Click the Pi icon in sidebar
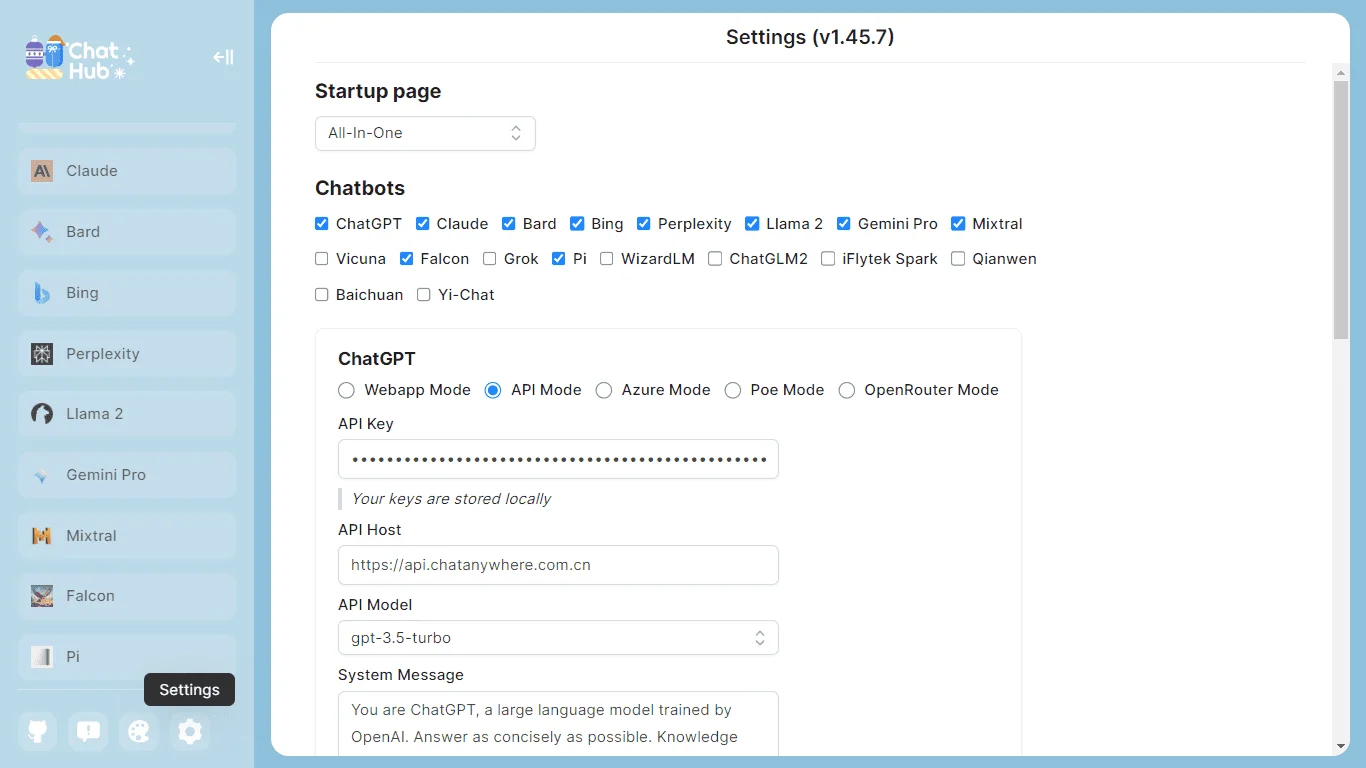The width and height of the screenshot is (1366, 768). [42, 657]
